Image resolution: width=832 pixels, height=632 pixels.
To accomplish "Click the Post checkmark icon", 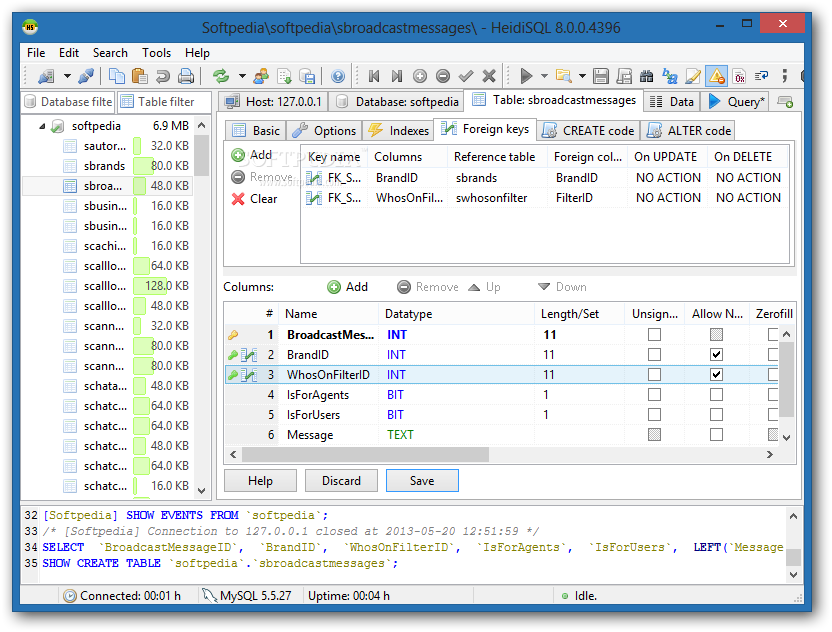I will click(x=466, y=76).
